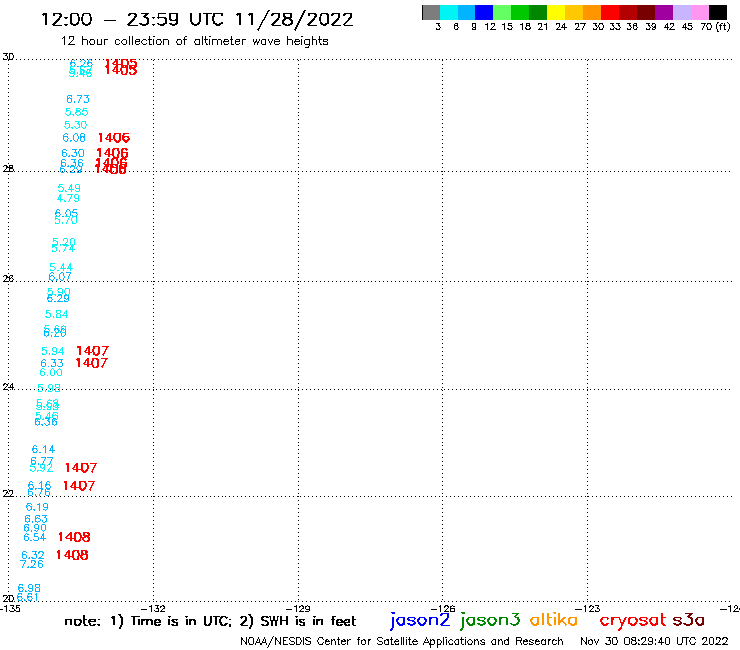740x650 pixels.
Task: Click the 1407 time label beside 6.33
Action: coord(92,363)
